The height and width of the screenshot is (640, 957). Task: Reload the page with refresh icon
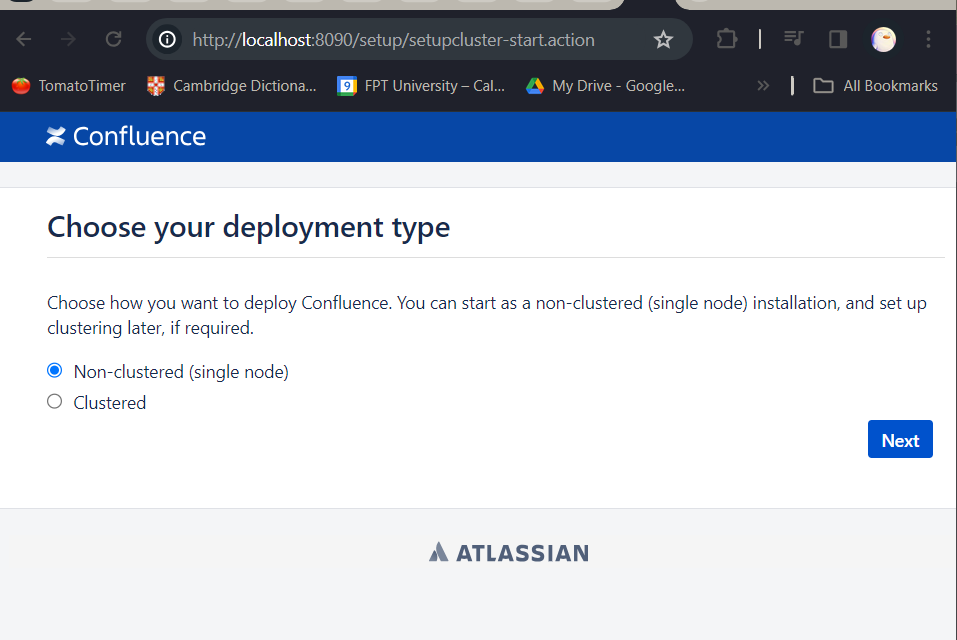click(114, 40)
